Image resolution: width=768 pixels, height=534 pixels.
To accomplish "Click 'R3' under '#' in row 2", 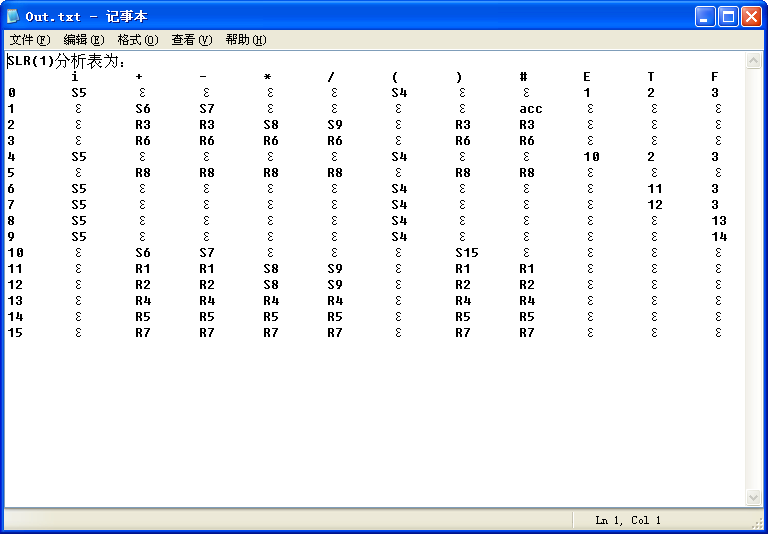I will click(x=527, y=125).
